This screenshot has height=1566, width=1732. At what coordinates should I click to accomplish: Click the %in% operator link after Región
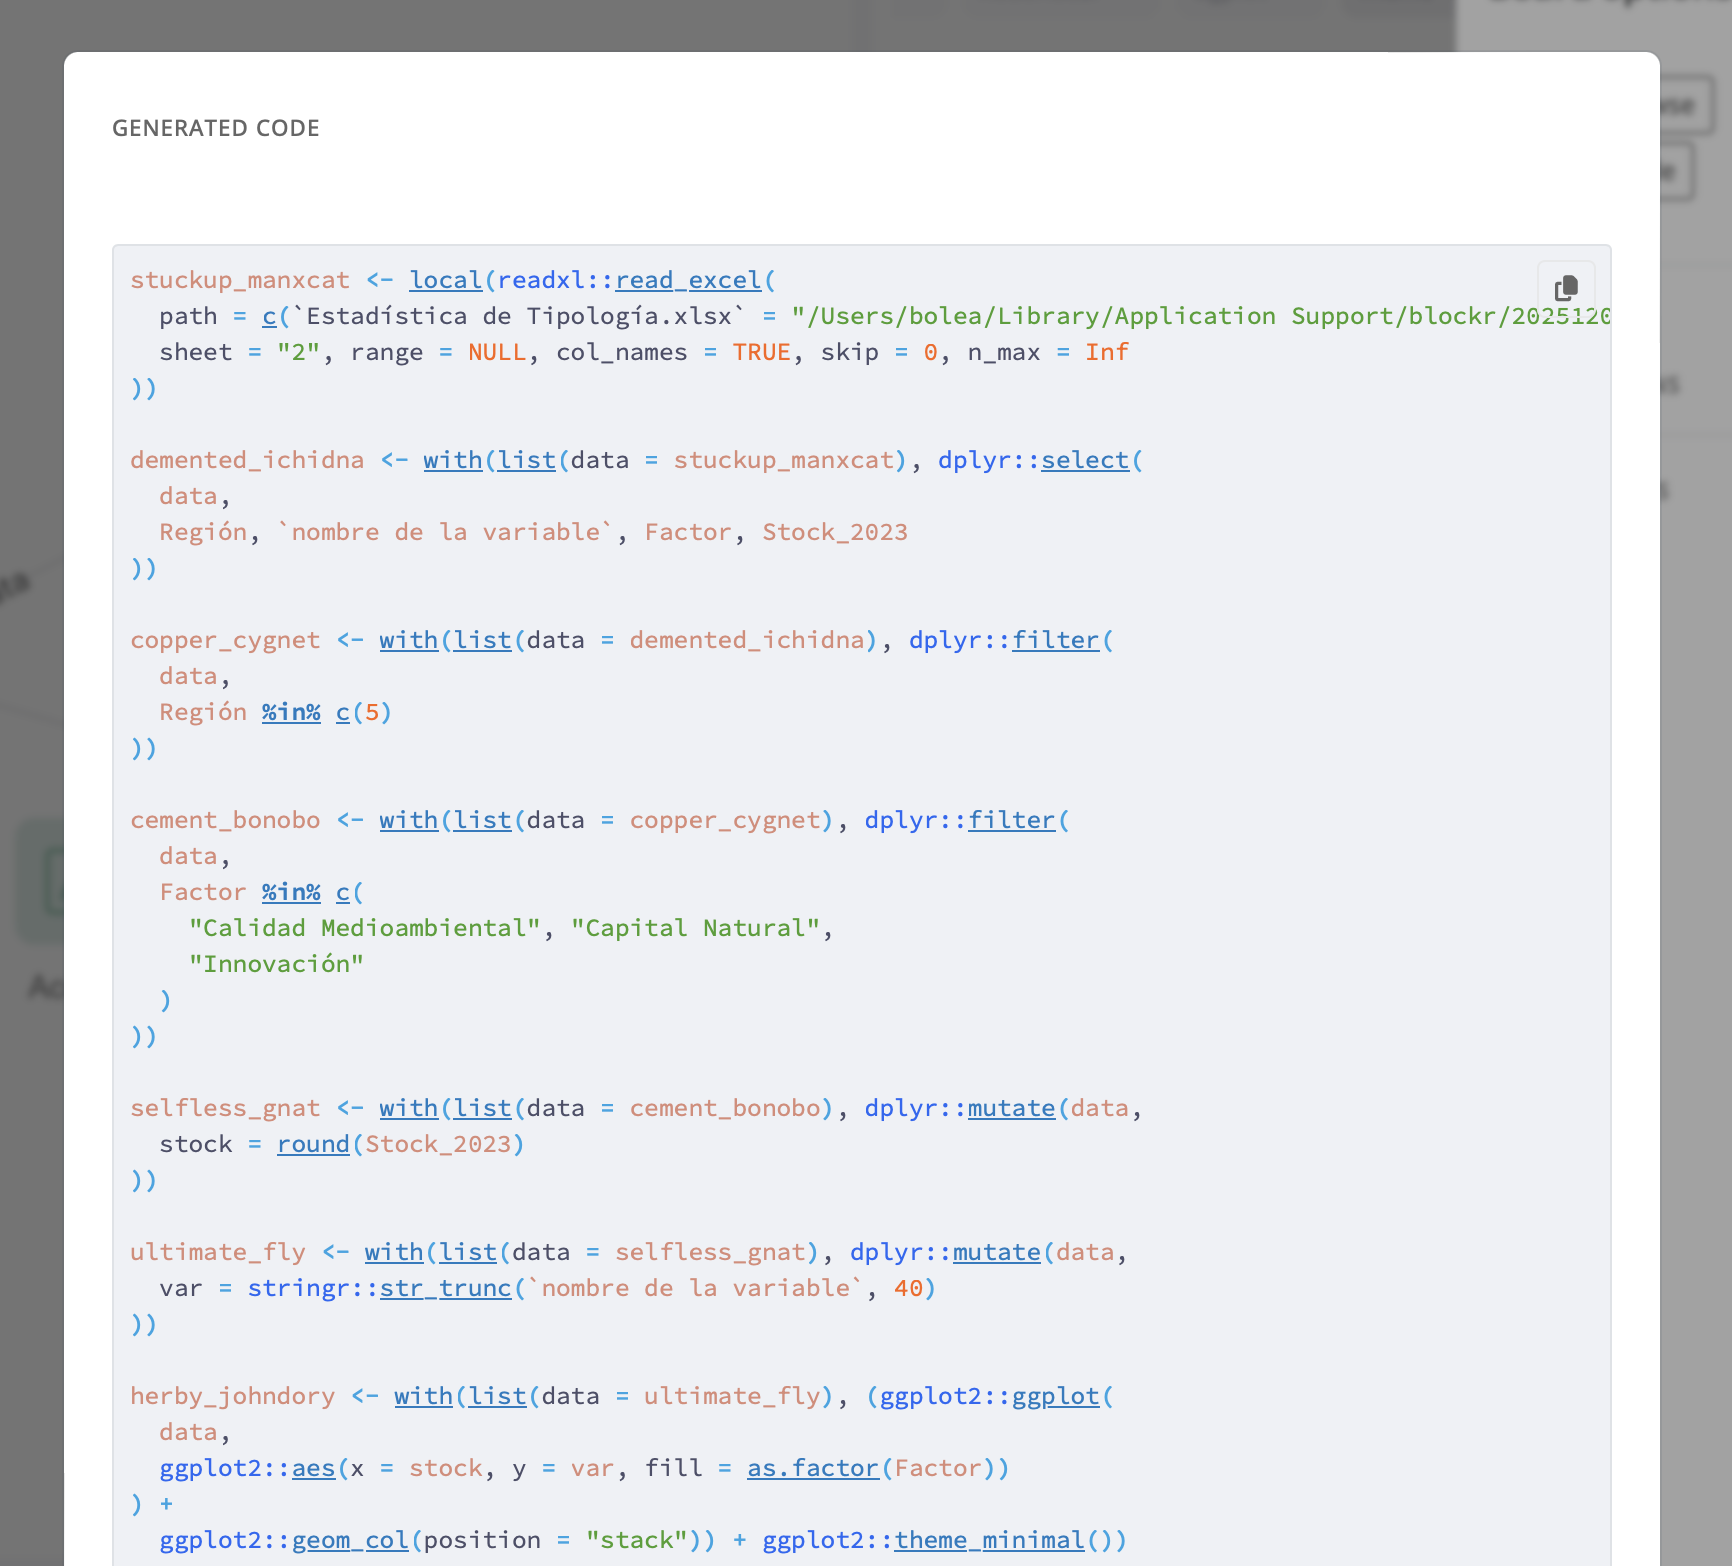(291, 712)
